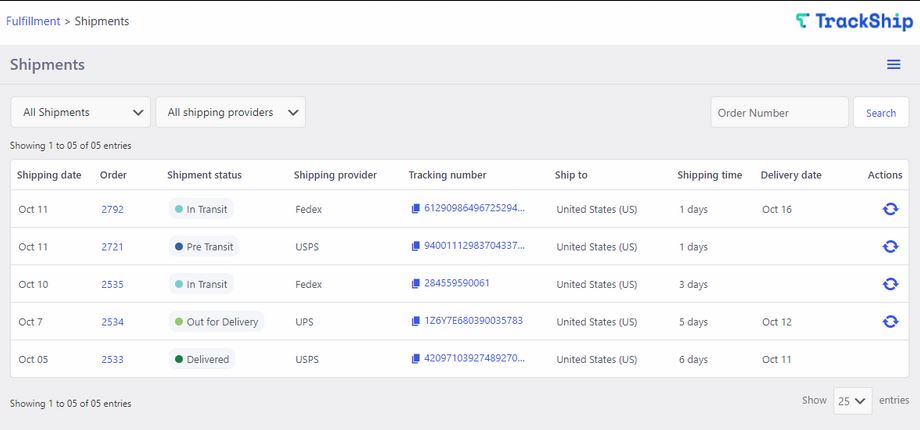Change the Show 25 entries dropdown
The image size is (920, 430).
pos(853,401)
